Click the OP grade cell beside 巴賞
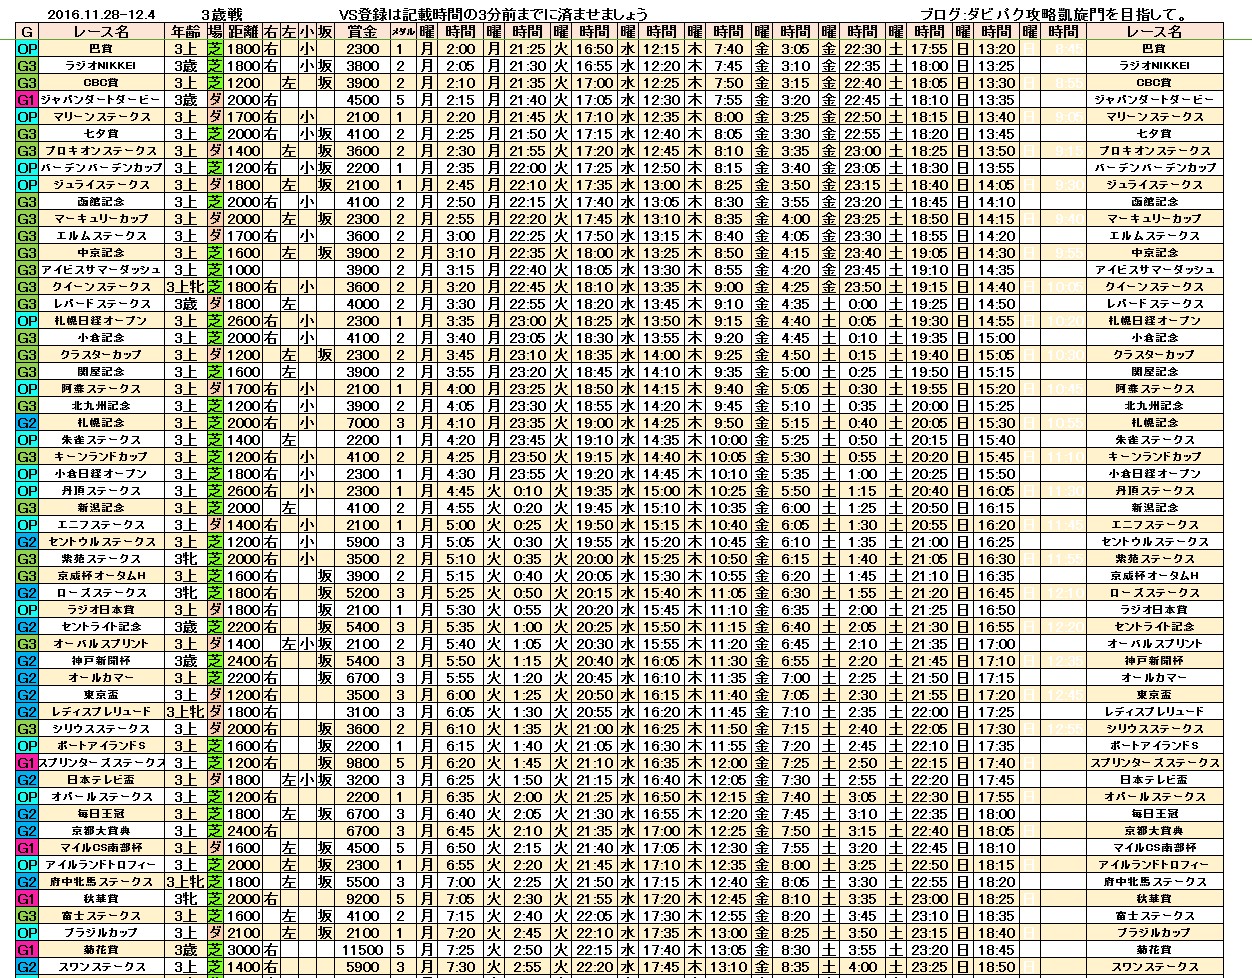1252x978 pixels. coord(27,49)
